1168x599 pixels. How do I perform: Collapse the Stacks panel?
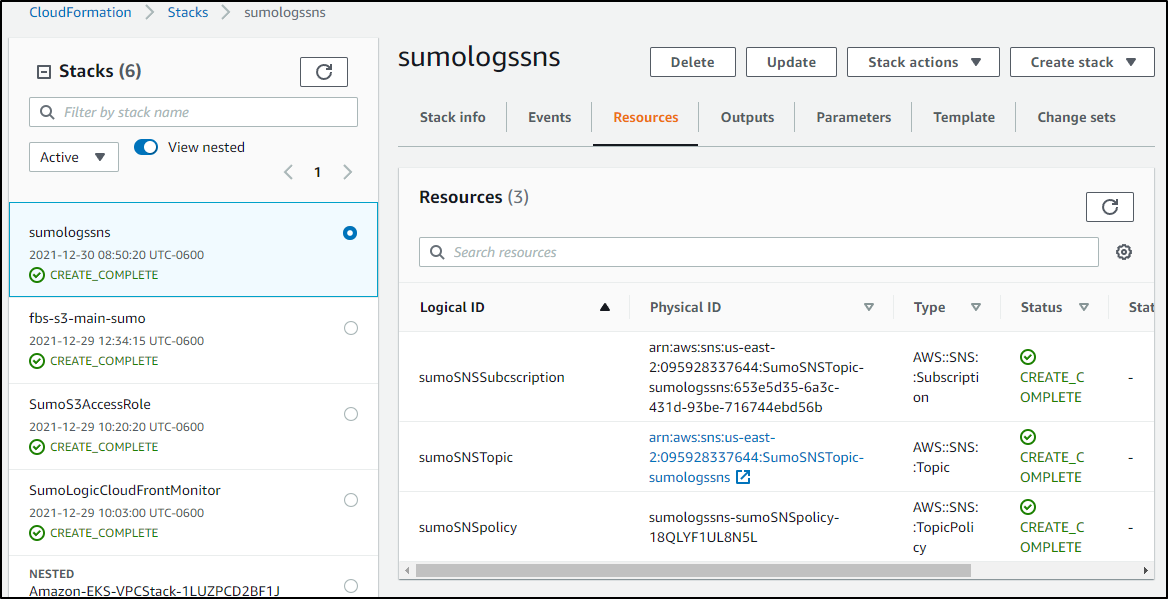44,72
